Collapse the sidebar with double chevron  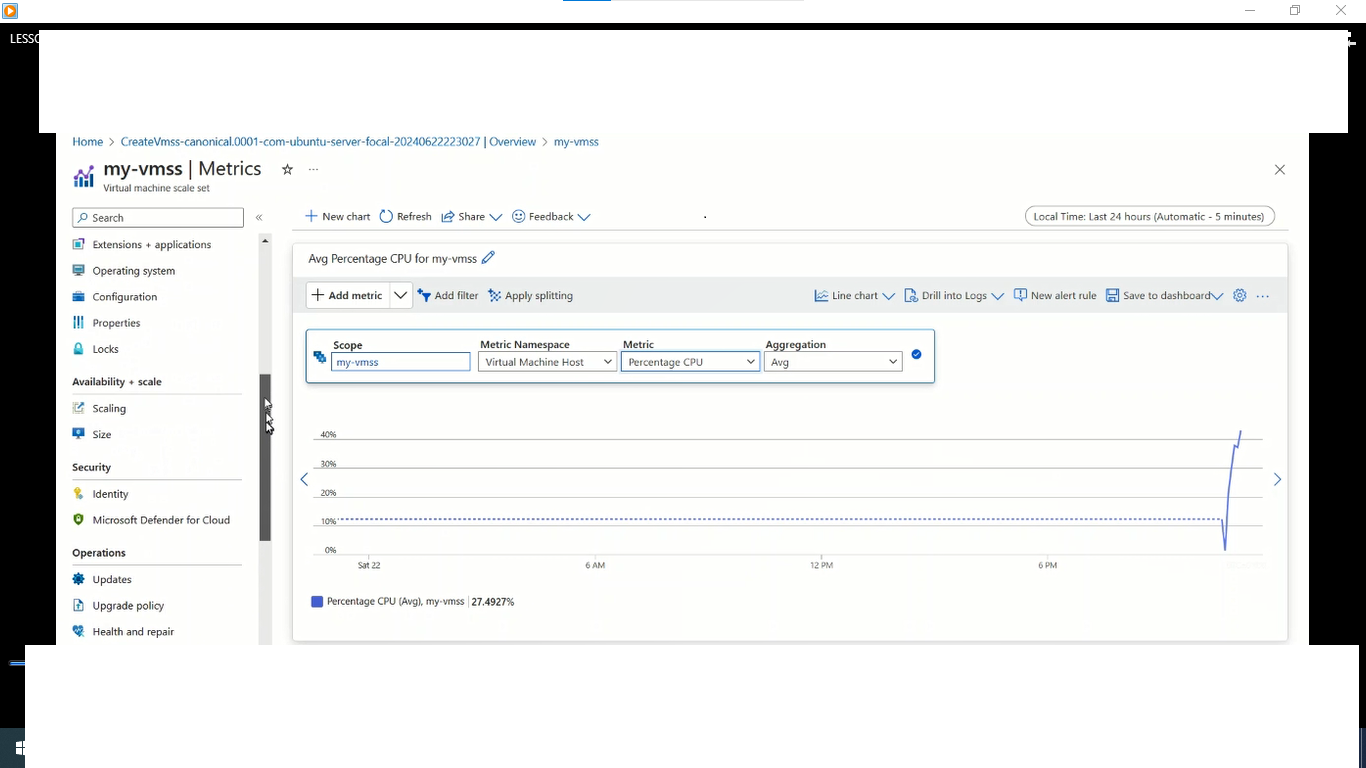[x=259, y=217]
